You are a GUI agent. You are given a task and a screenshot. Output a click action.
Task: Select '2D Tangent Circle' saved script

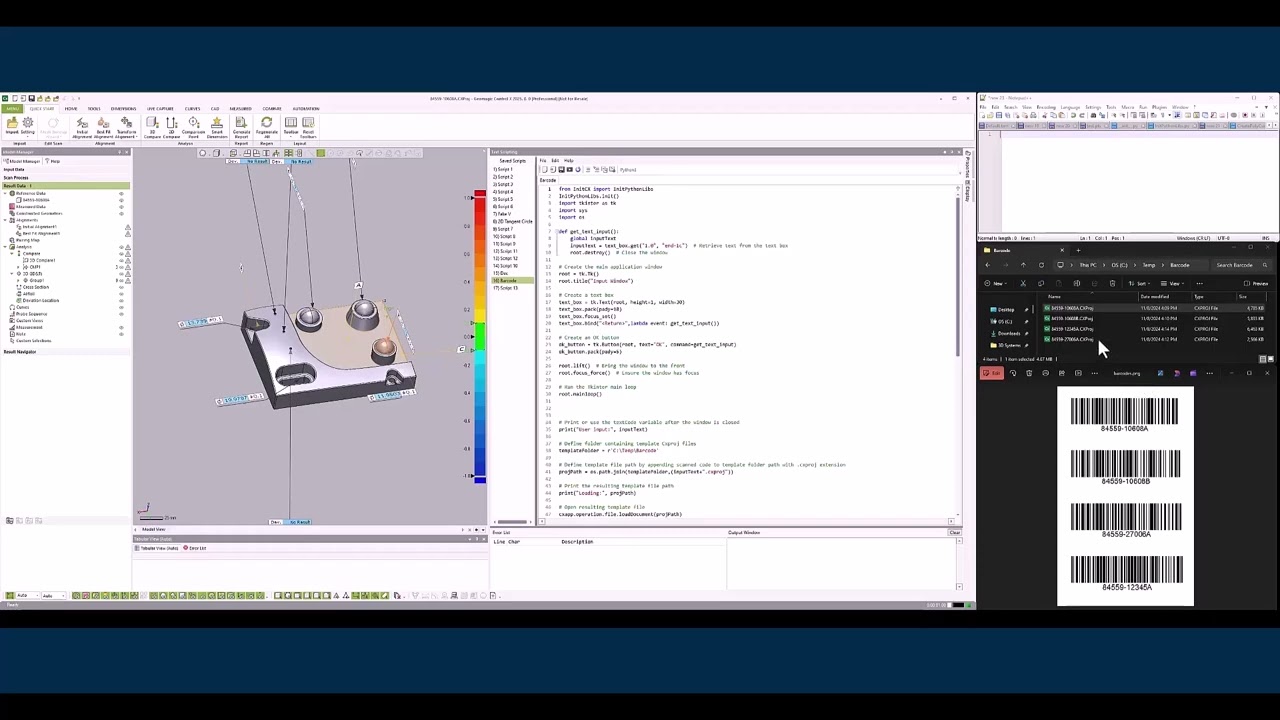coord(514,221)
